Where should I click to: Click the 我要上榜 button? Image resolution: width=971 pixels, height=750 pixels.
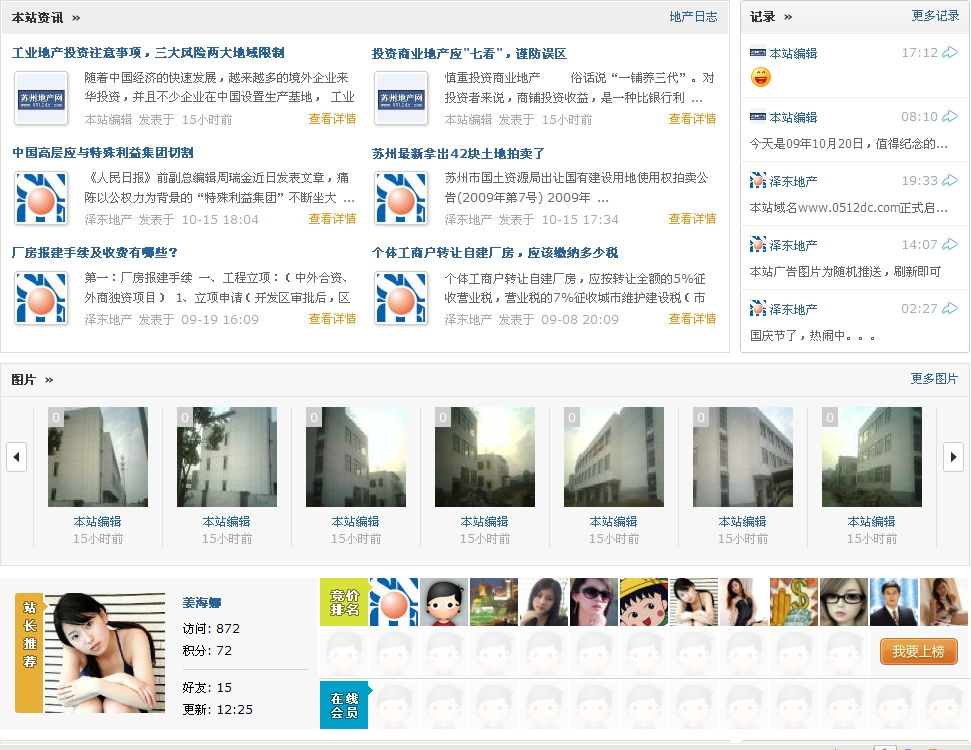[918, 652]
